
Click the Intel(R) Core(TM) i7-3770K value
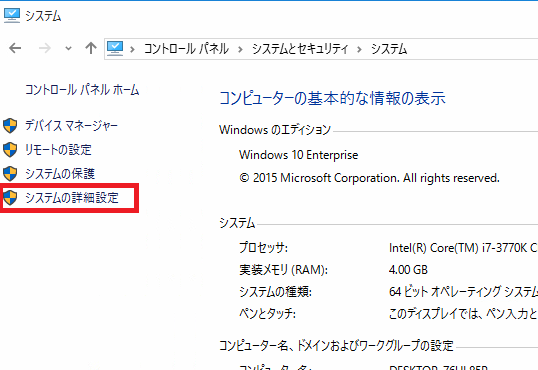coord(463,247)
